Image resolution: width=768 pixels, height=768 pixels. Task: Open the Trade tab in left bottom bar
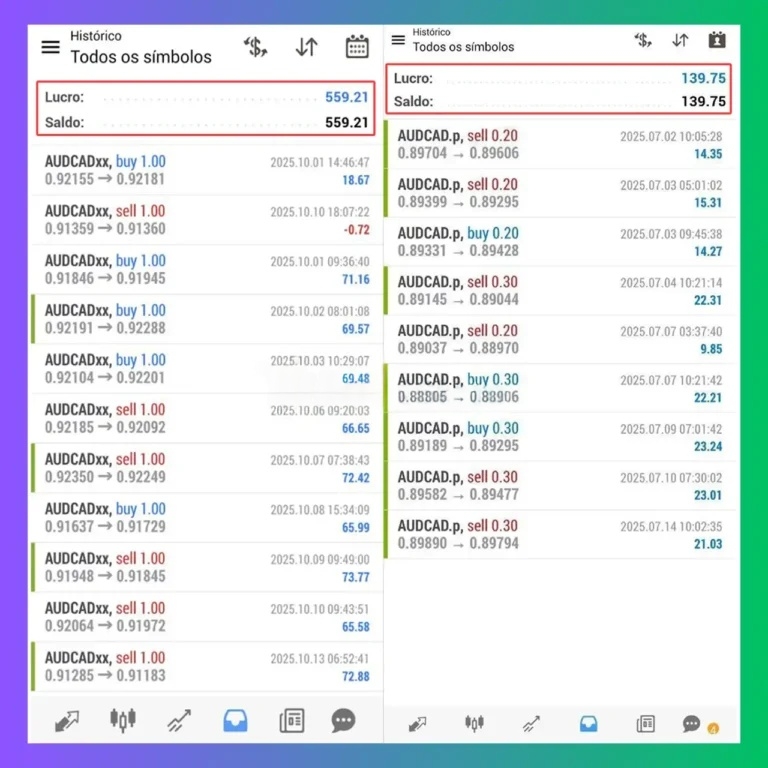[x=179, y=719]
